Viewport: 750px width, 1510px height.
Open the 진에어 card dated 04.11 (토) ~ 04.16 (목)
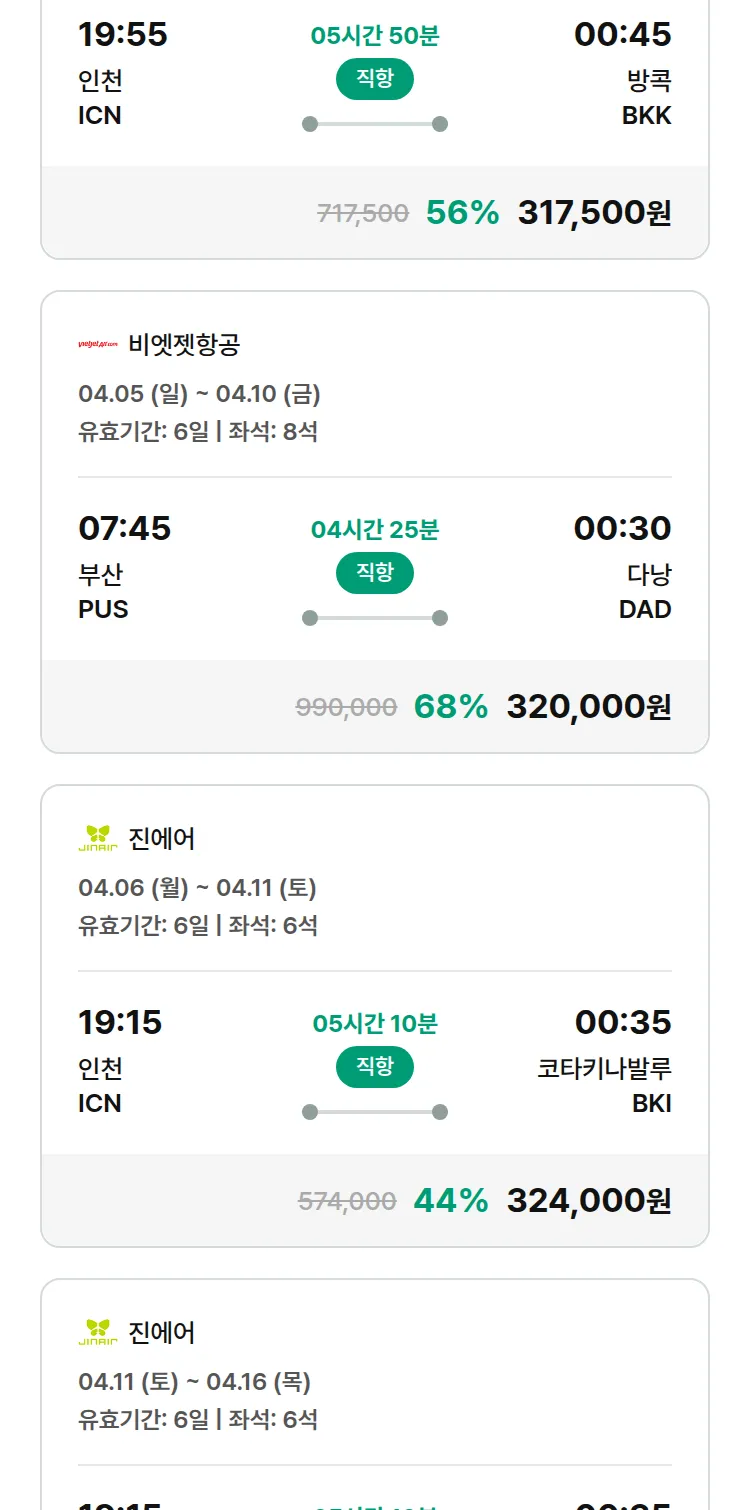click(194, 1382)
